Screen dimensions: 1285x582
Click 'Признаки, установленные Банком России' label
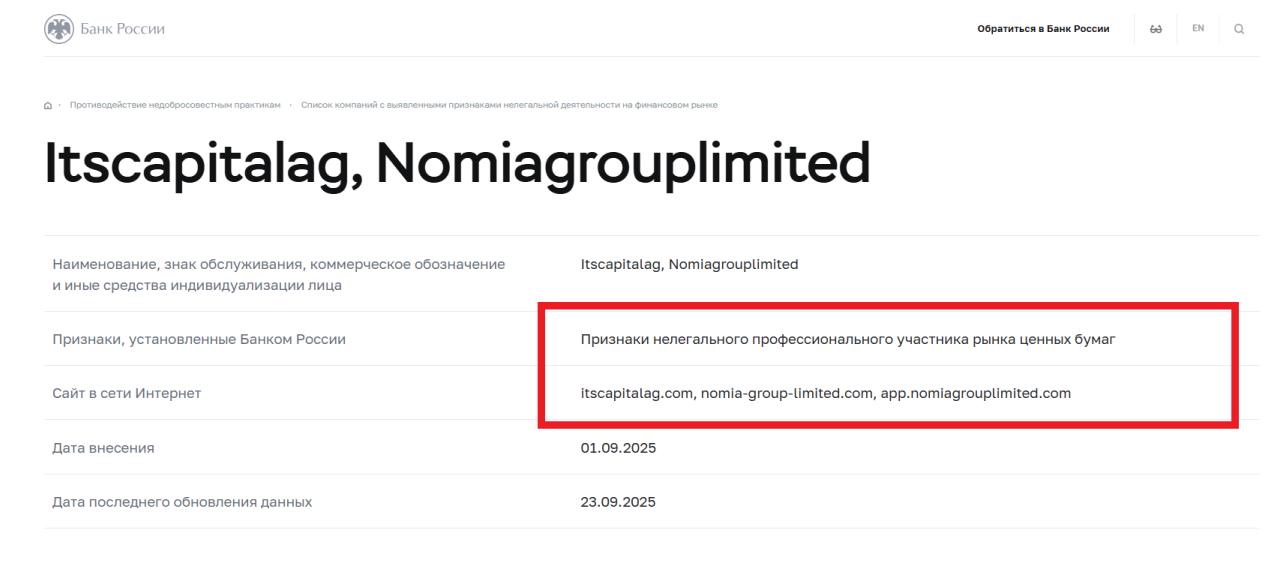pos(199,339)
